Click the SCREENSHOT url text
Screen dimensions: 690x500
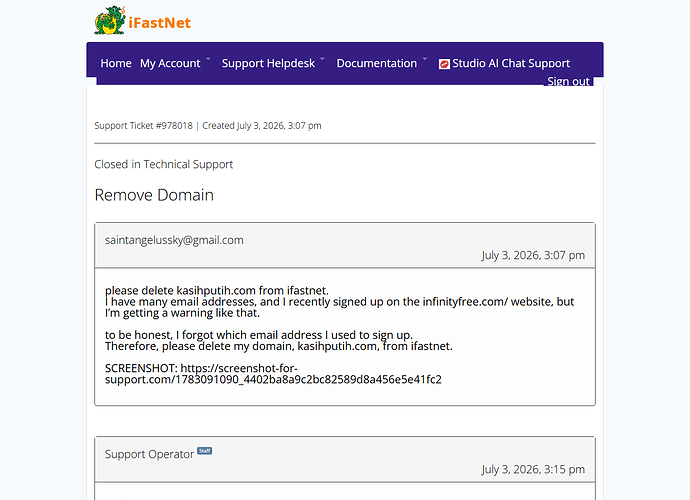pyautogui.click(x=273, y=374)
